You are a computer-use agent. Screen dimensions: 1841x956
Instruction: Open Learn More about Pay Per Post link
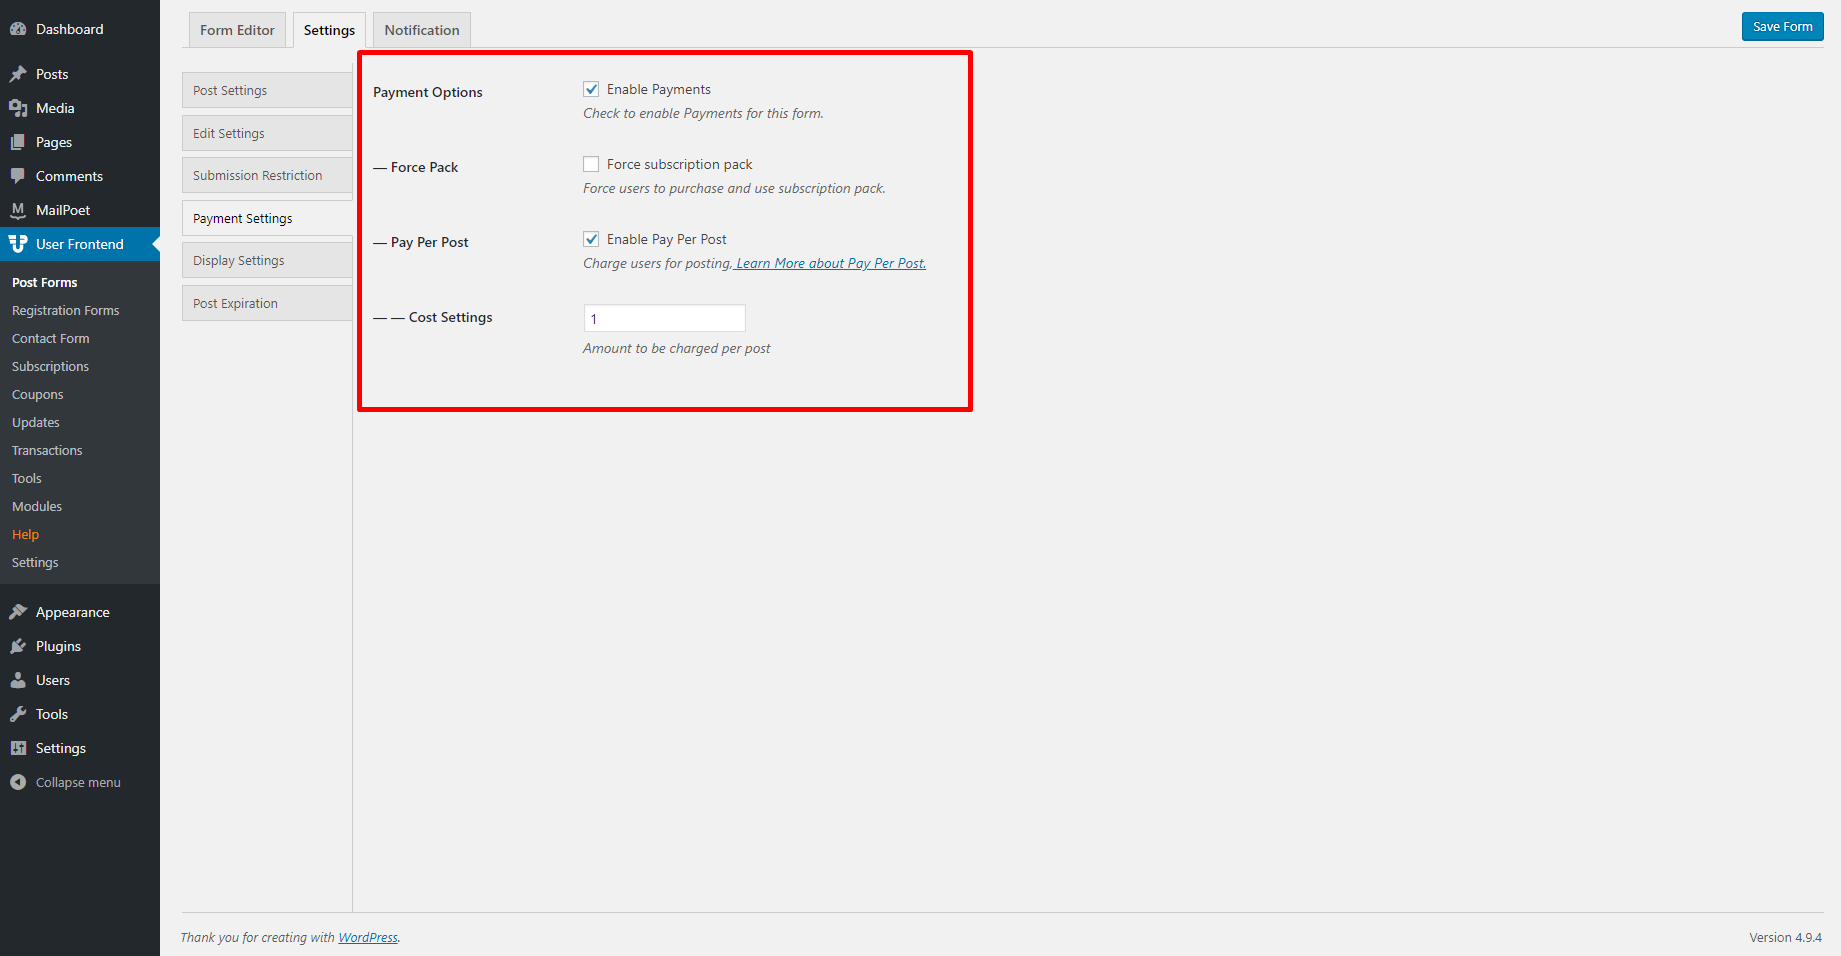pos(831,263)
